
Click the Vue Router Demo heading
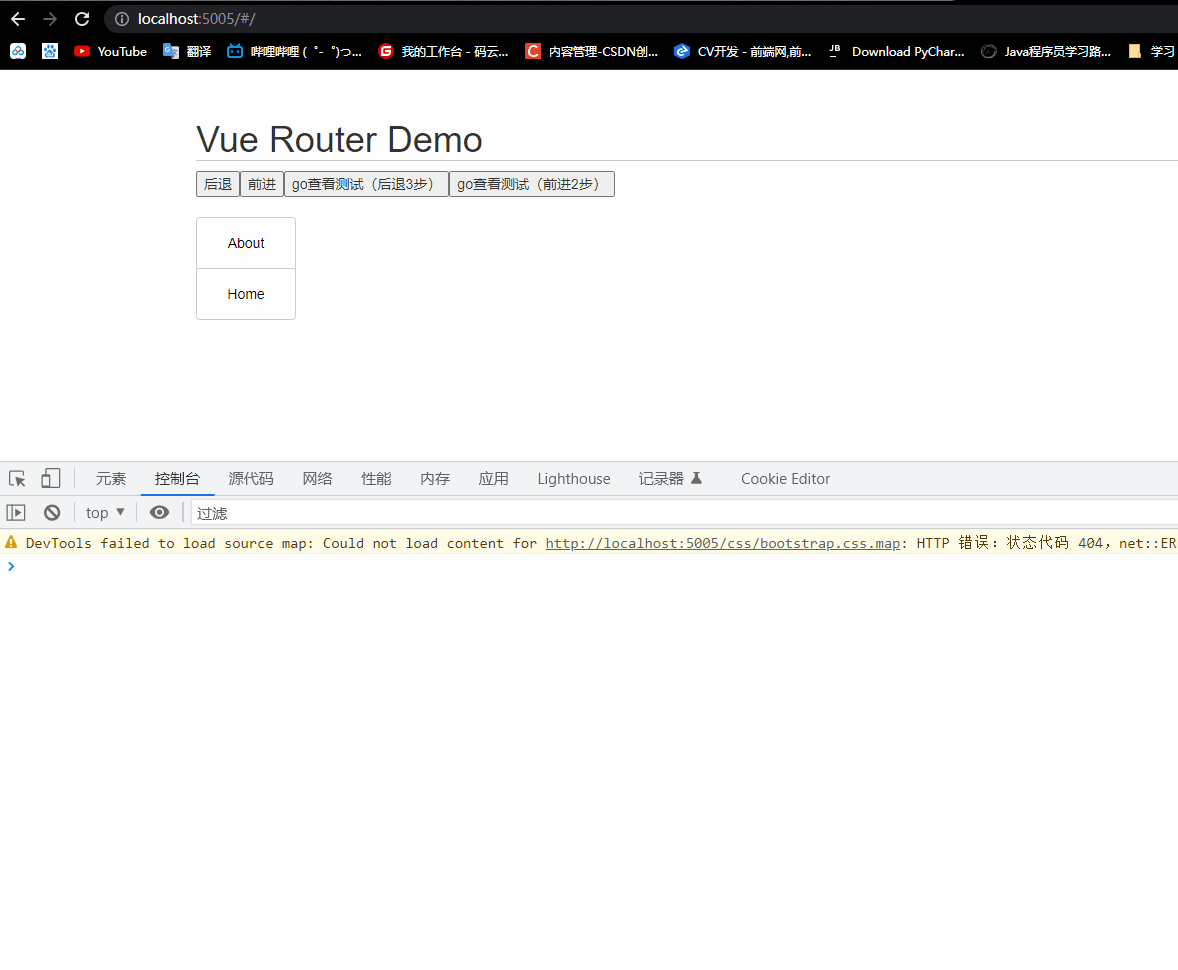tap(339, 140)
